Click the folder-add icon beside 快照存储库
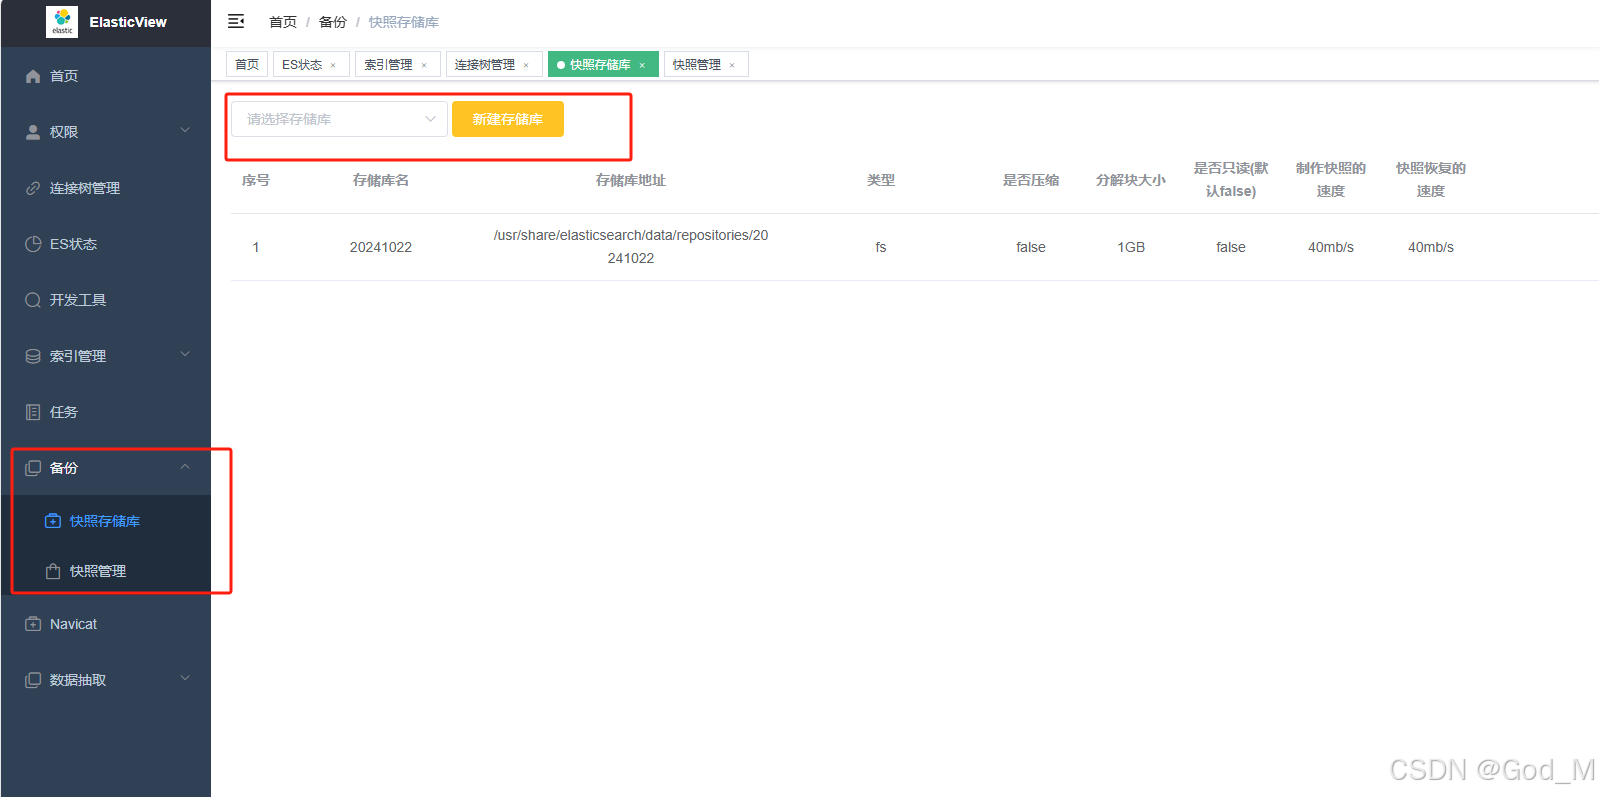 point(53,521)
